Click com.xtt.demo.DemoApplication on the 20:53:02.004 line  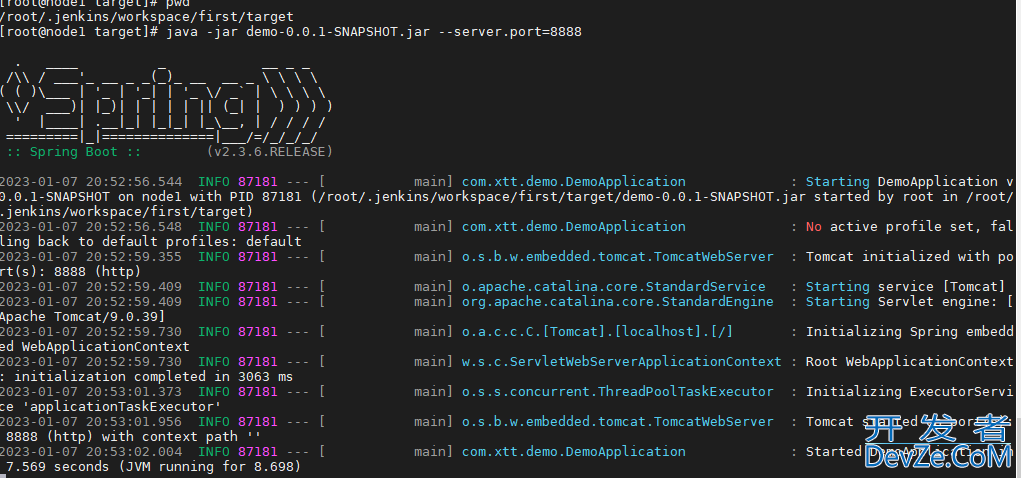(574, 451)
